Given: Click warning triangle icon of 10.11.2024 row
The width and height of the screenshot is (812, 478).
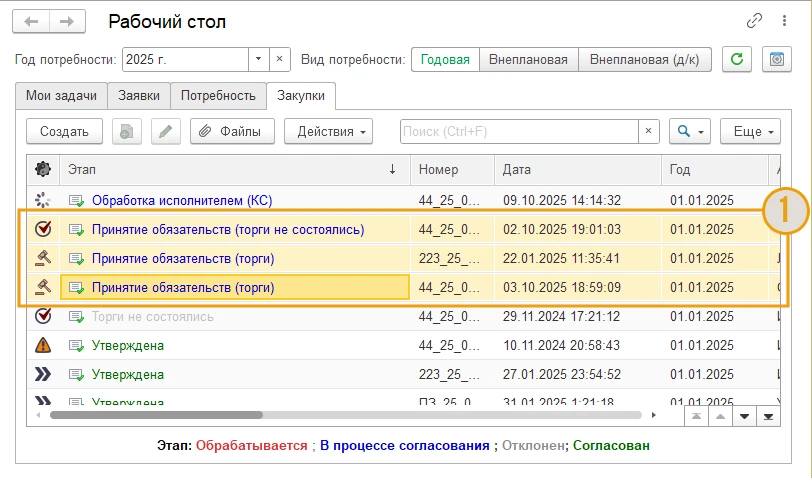Looking at the screenshot, I should pos(43,345).
